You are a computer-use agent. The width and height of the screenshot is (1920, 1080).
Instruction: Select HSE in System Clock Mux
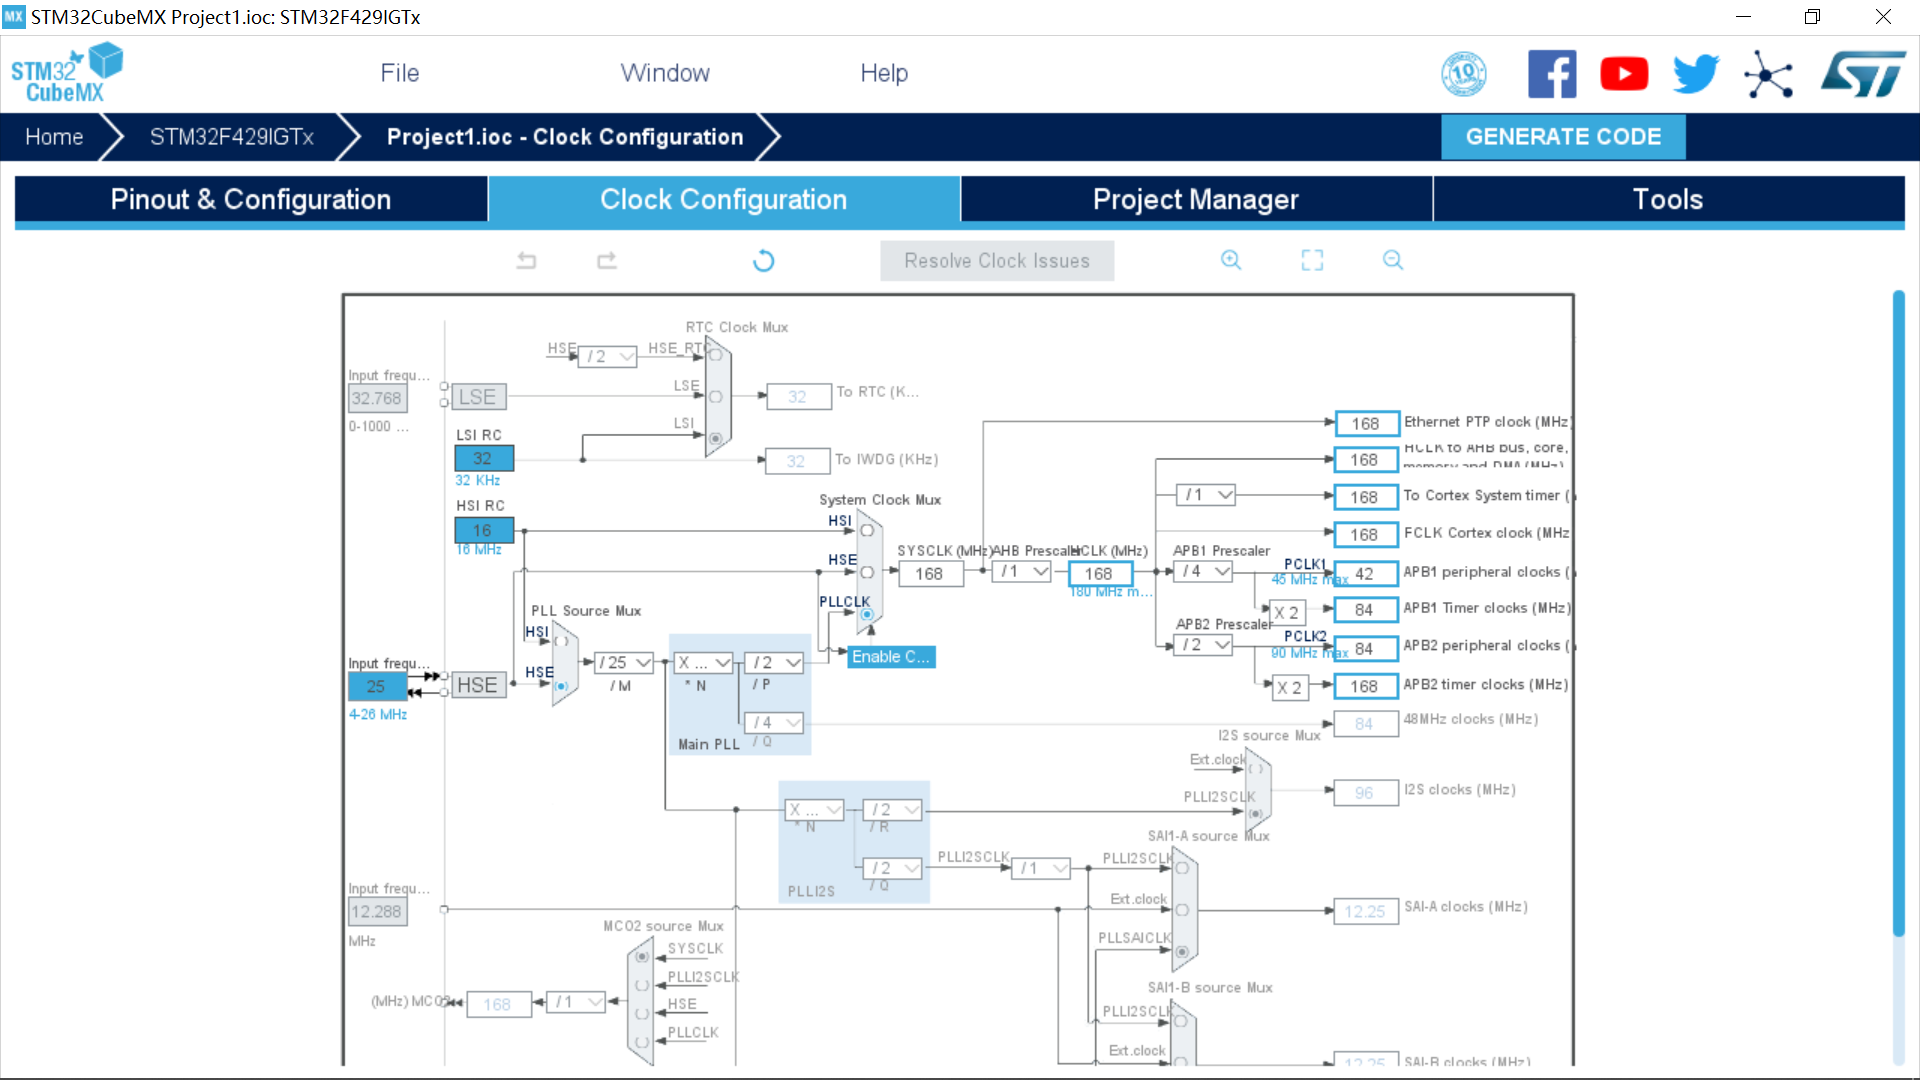(x=867, y=572)
